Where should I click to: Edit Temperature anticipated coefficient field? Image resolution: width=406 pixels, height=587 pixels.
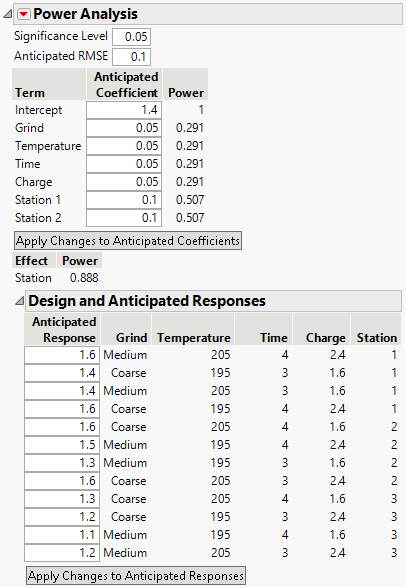click(x=124, y=146)
